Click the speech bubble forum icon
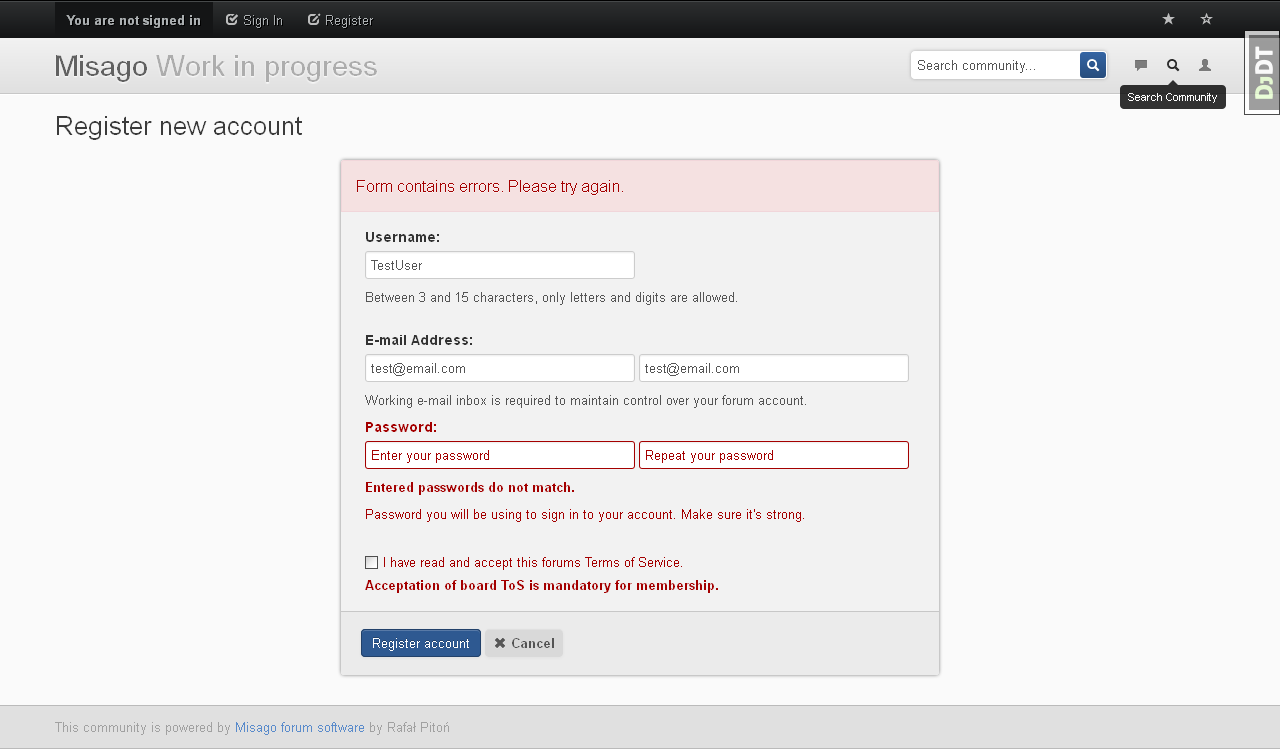 pyautogui.click(x=1141, y=65)
